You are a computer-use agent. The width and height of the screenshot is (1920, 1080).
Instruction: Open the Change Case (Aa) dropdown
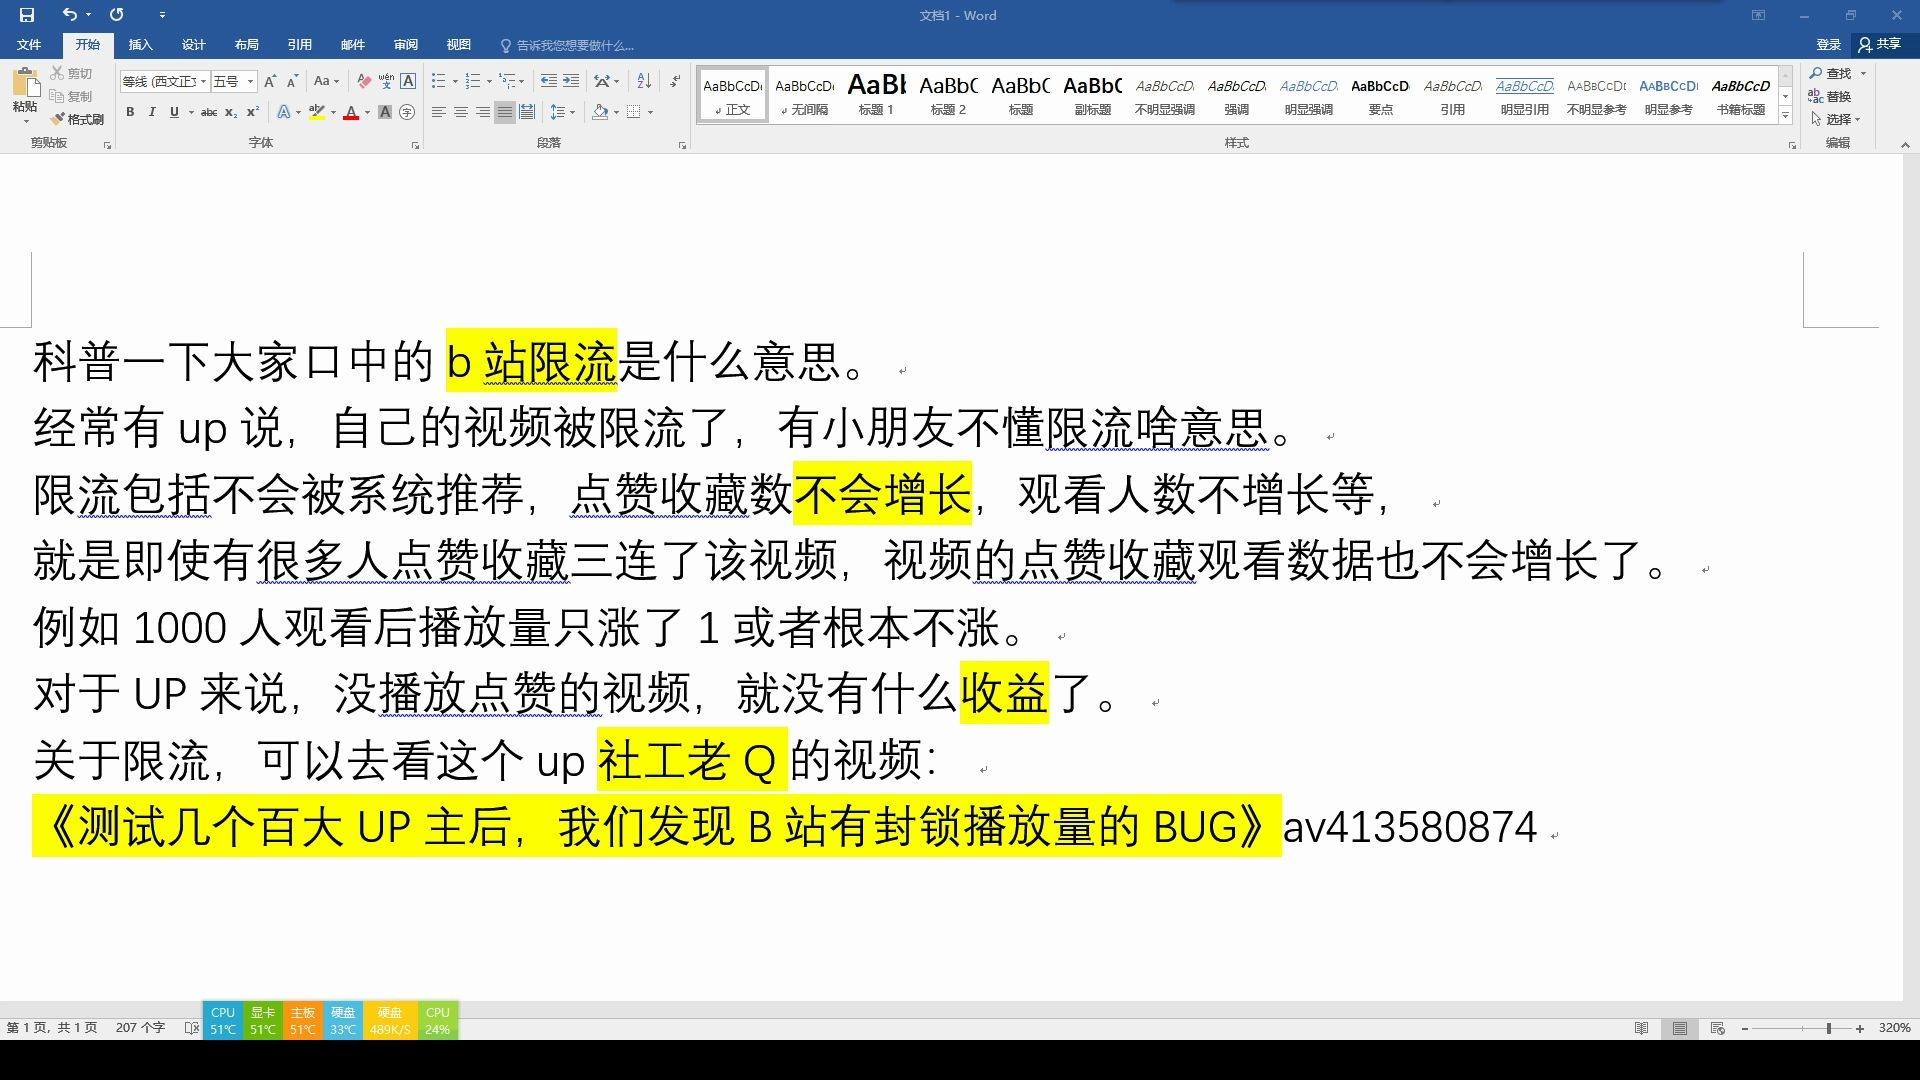pos(326,81)
